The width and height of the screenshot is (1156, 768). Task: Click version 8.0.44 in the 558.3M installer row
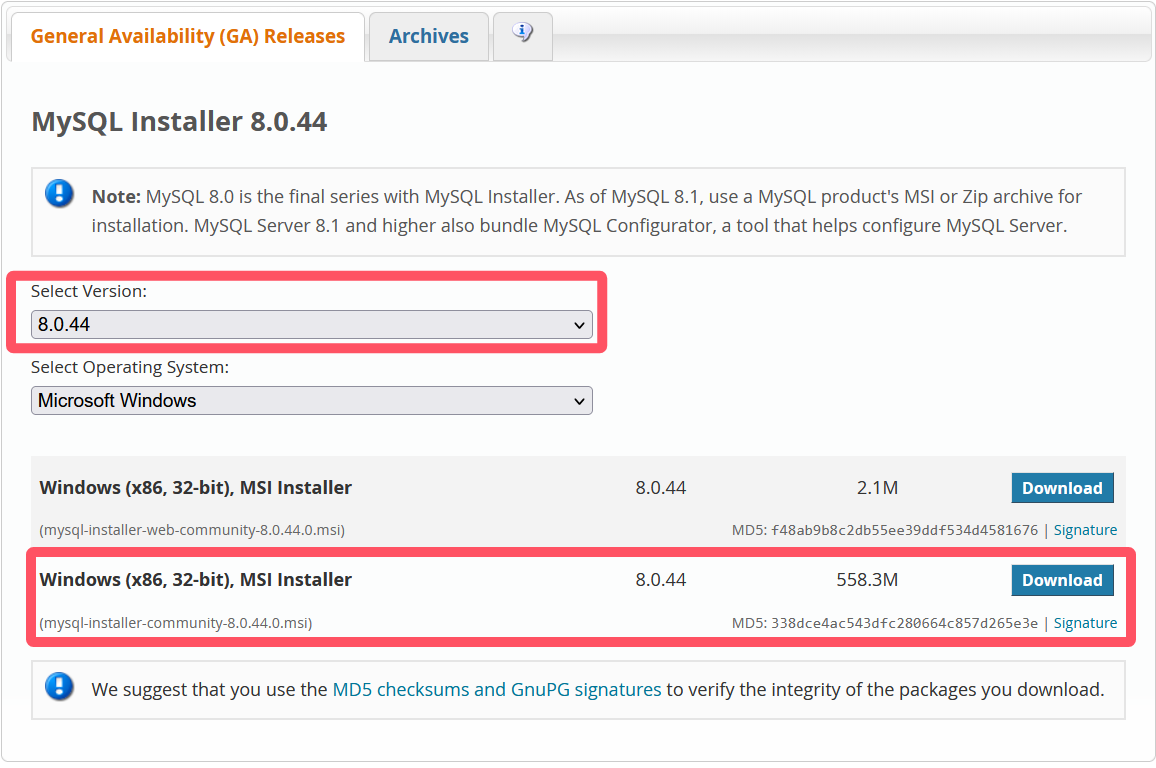coord(661,580)
